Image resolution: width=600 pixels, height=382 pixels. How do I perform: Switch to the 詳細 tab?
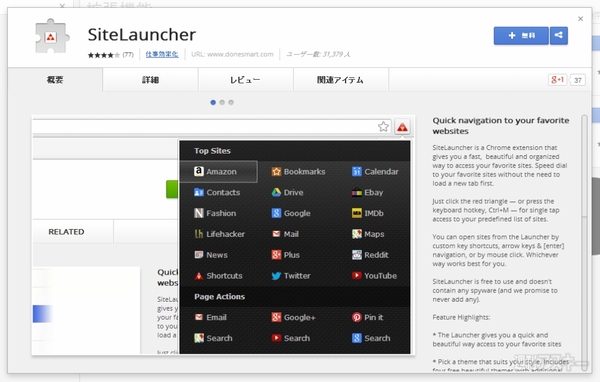click(150, 80)
